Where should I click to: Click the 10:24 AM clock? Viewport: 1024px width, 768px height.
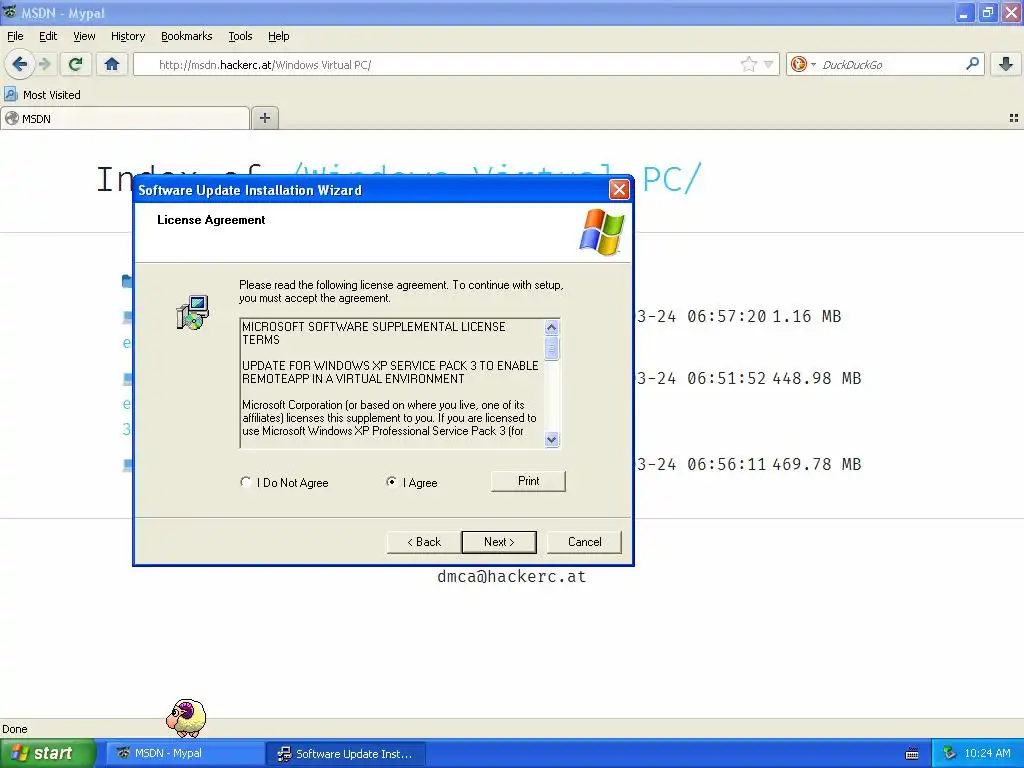pyautogui.click(x=987, y=753)
